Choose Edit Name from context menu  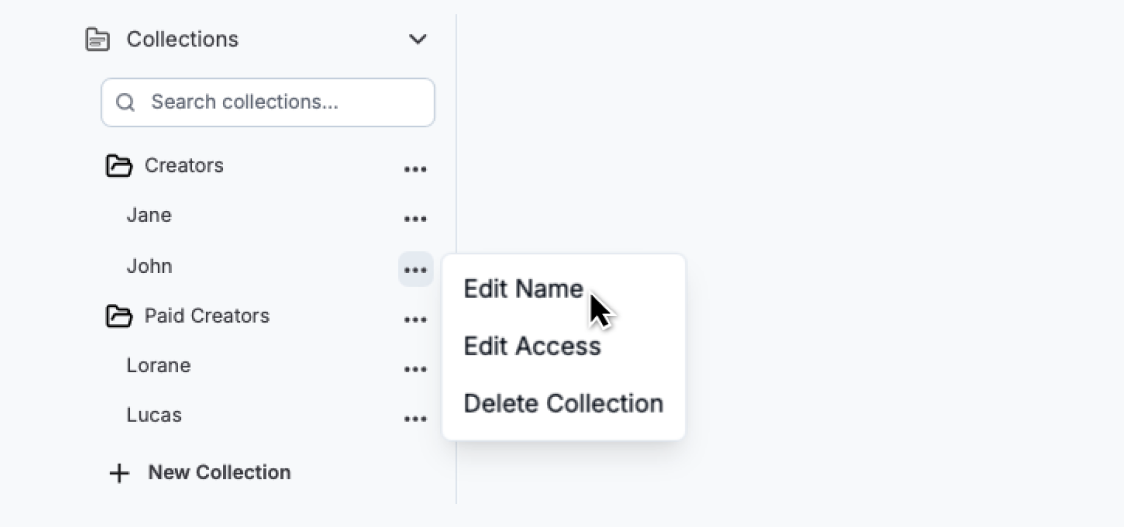pos(523,289)
